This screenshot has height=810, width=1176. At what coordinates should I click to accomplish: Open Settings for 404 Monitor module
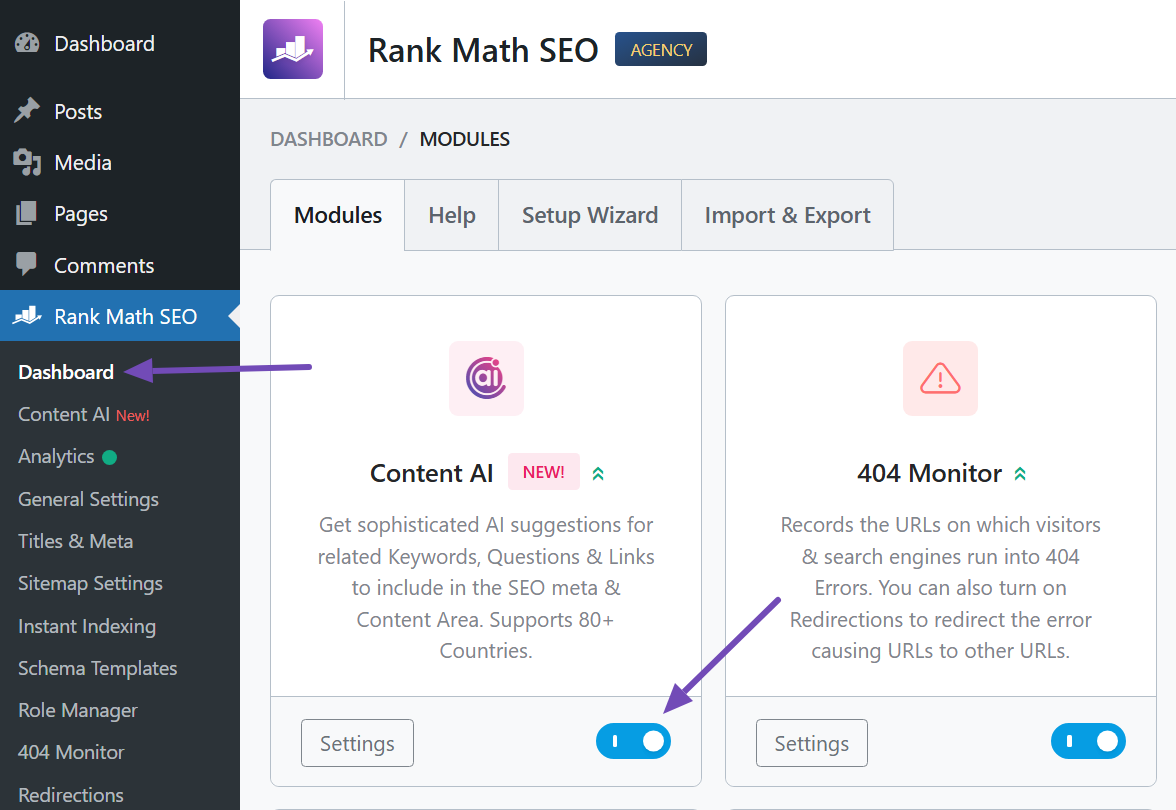click(811, 743)
